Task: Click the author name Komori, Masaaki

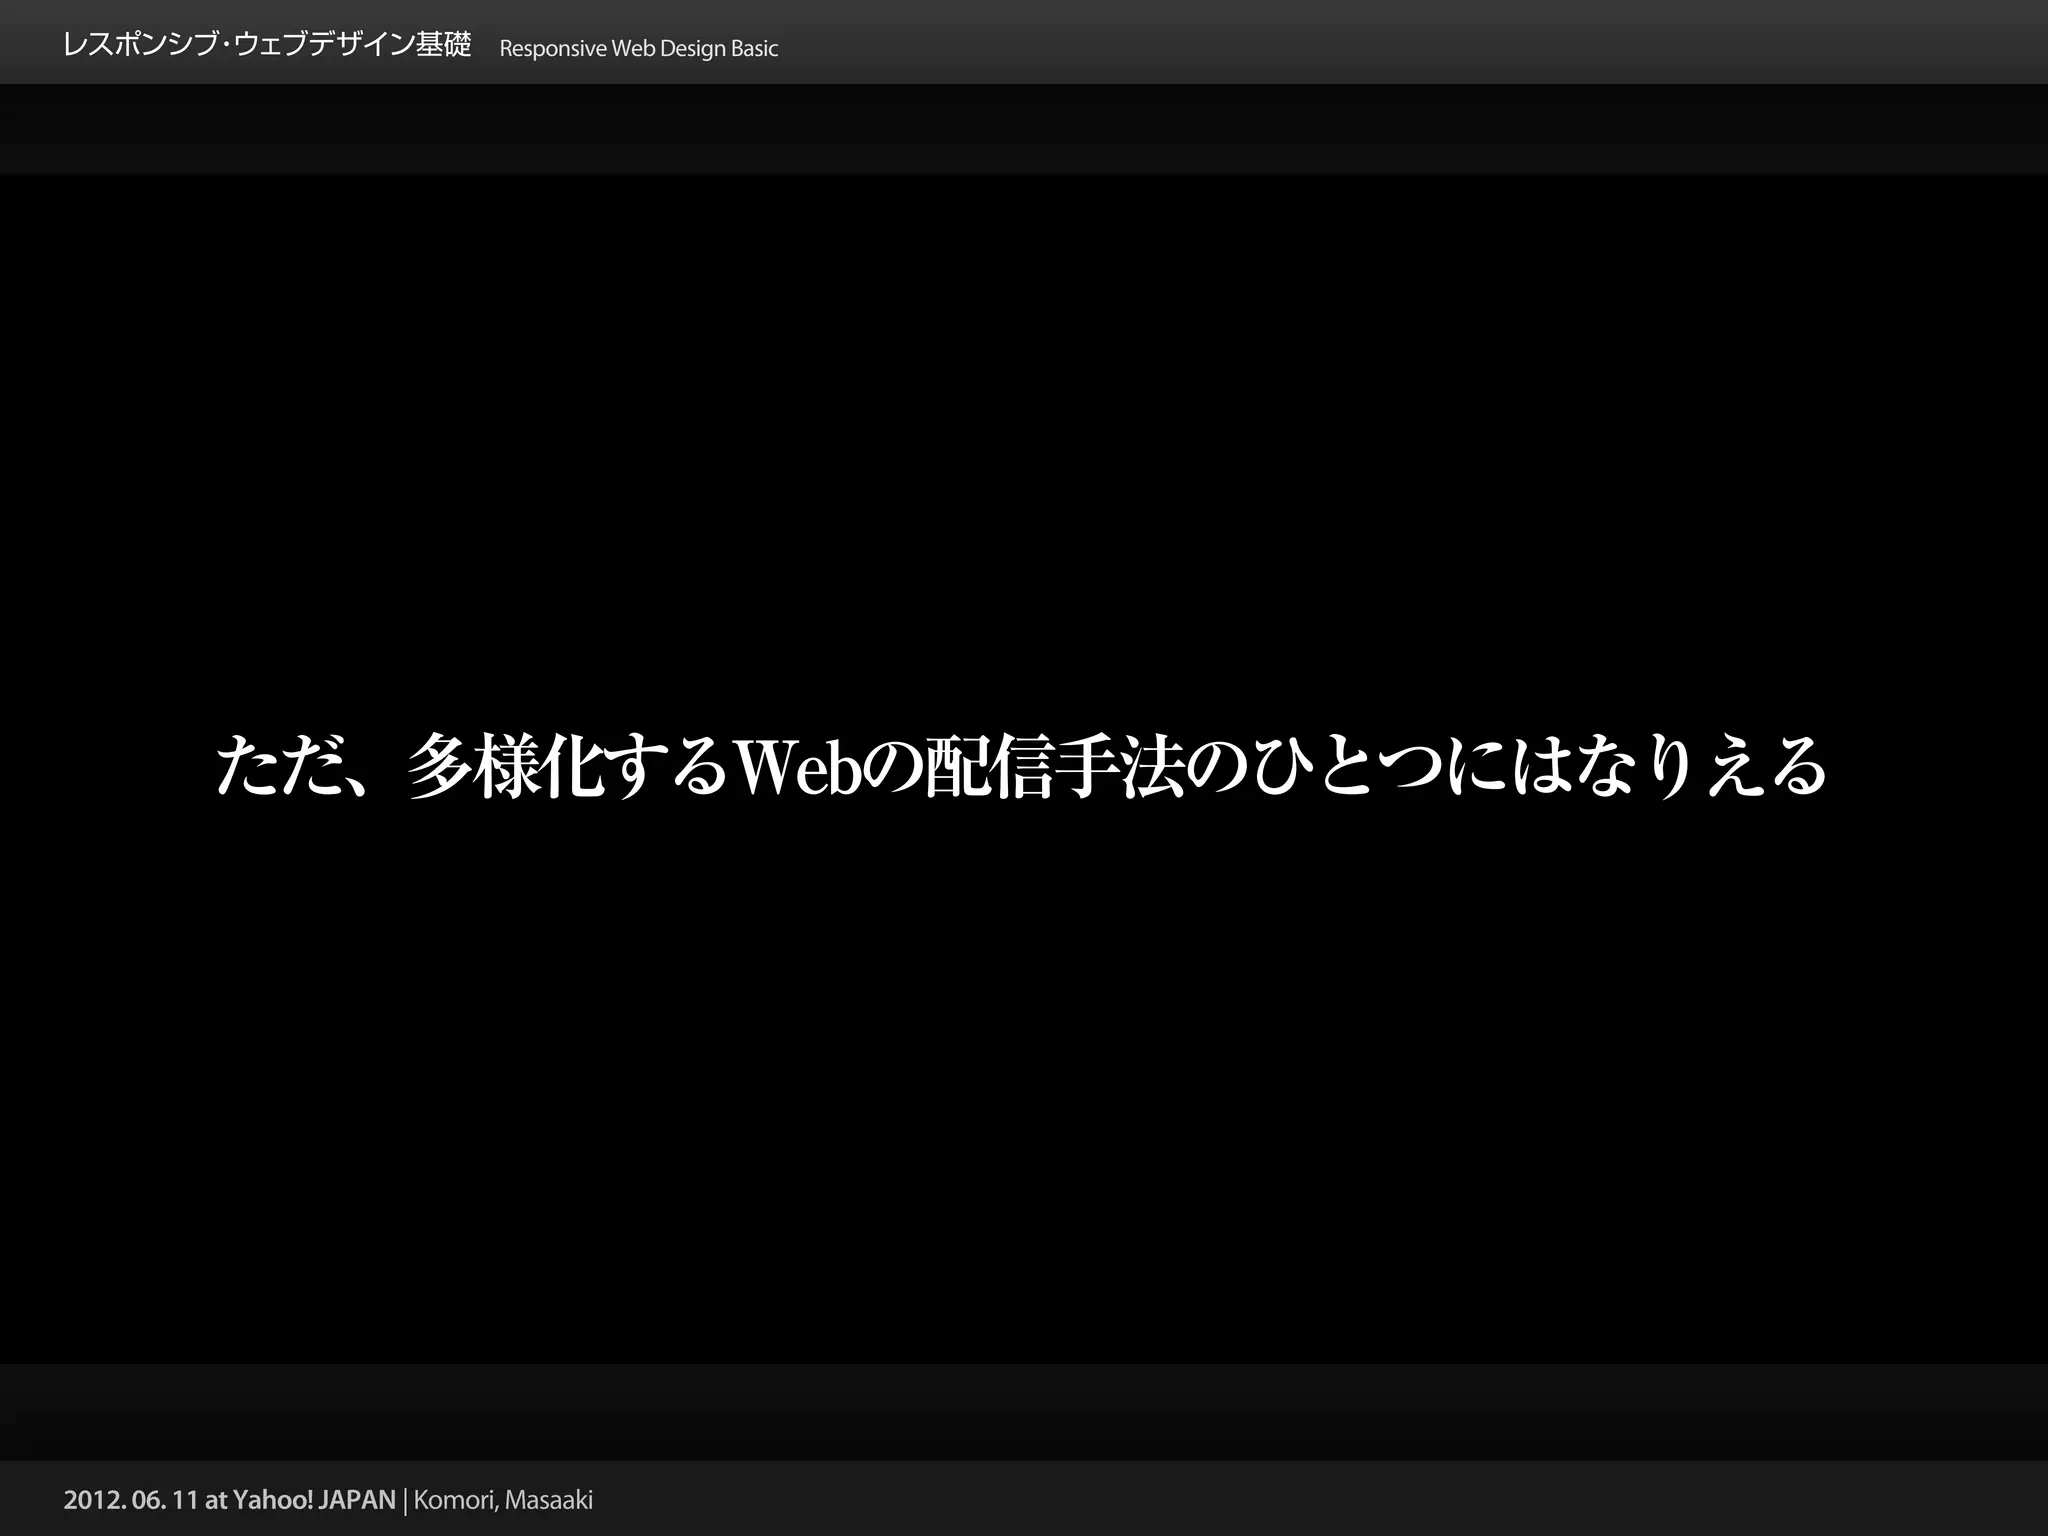Action: click(x=503, y=1501)
